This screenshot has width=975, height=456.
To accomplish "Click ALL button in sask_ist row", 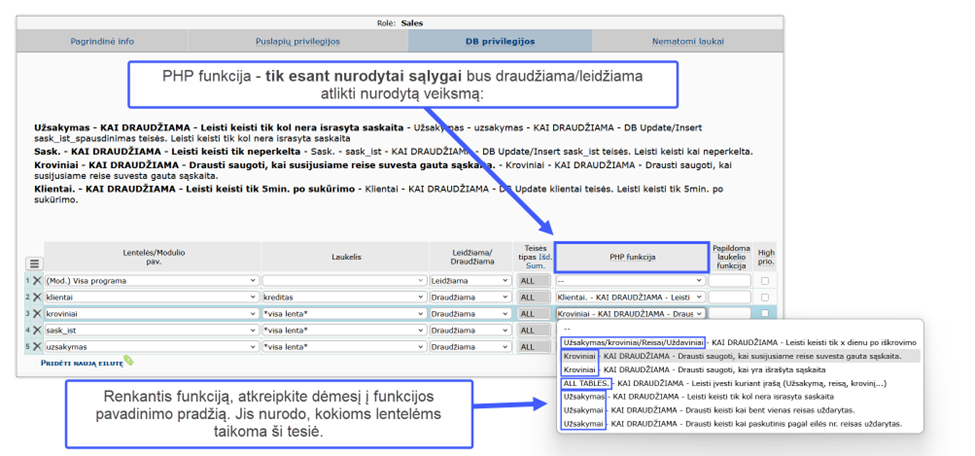I will [x=534, y=330].
